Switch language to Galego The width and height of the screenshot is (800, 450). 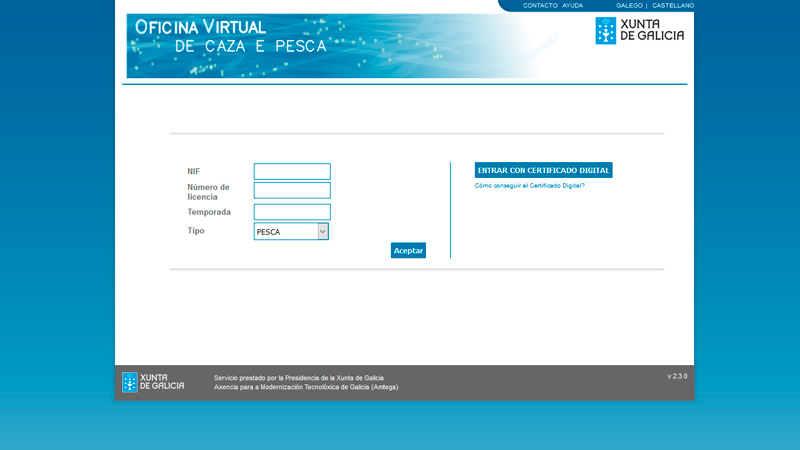coord(629,5)
